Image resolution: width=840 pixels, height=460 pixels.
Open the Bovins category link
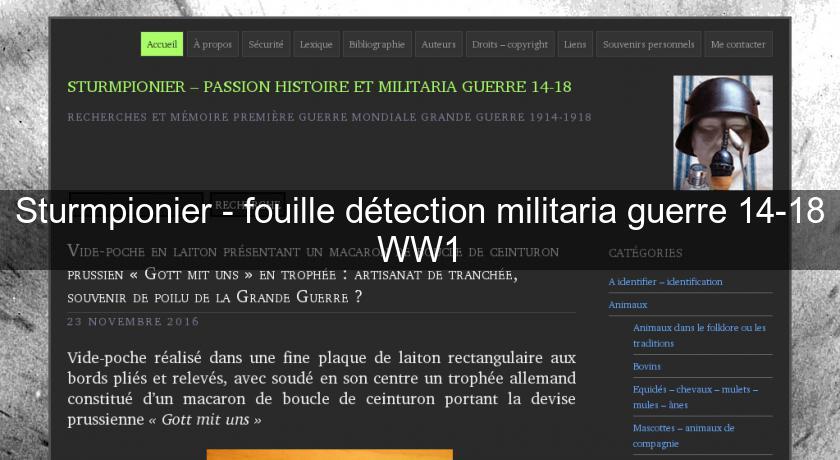click(647, 366)
